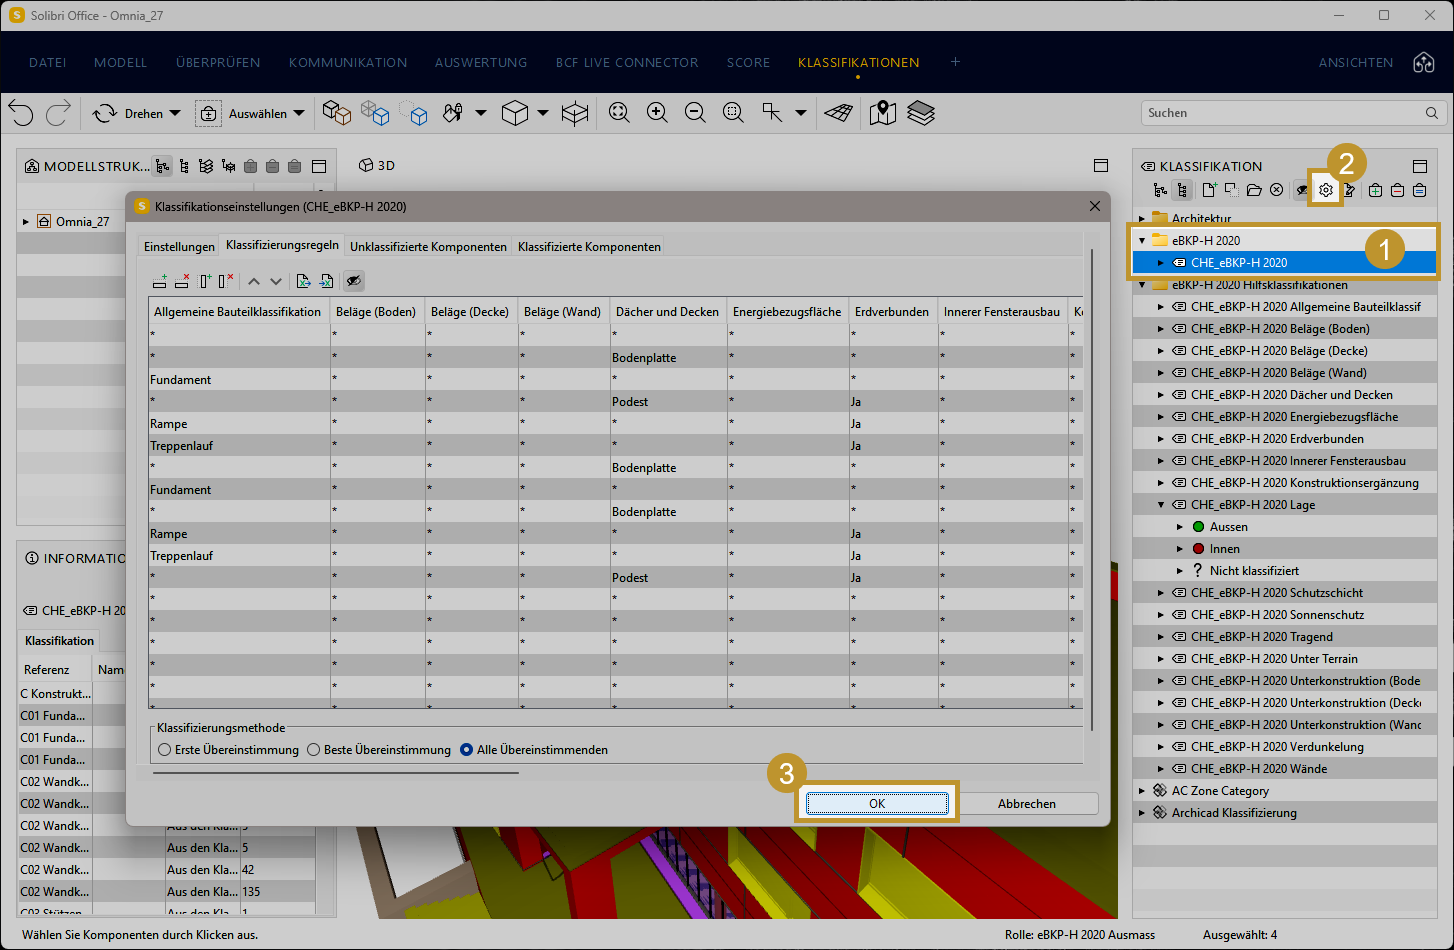Toggle the floor grid icon
Image resolution: width=1454 pixels, height=950 pixels.
click(x=839, y=113)
